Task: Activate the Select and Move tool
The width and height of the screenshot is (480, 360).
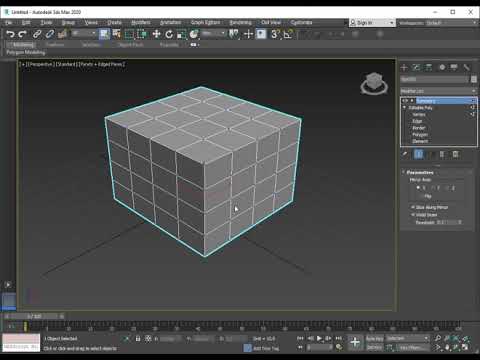Action: (156, 34)
